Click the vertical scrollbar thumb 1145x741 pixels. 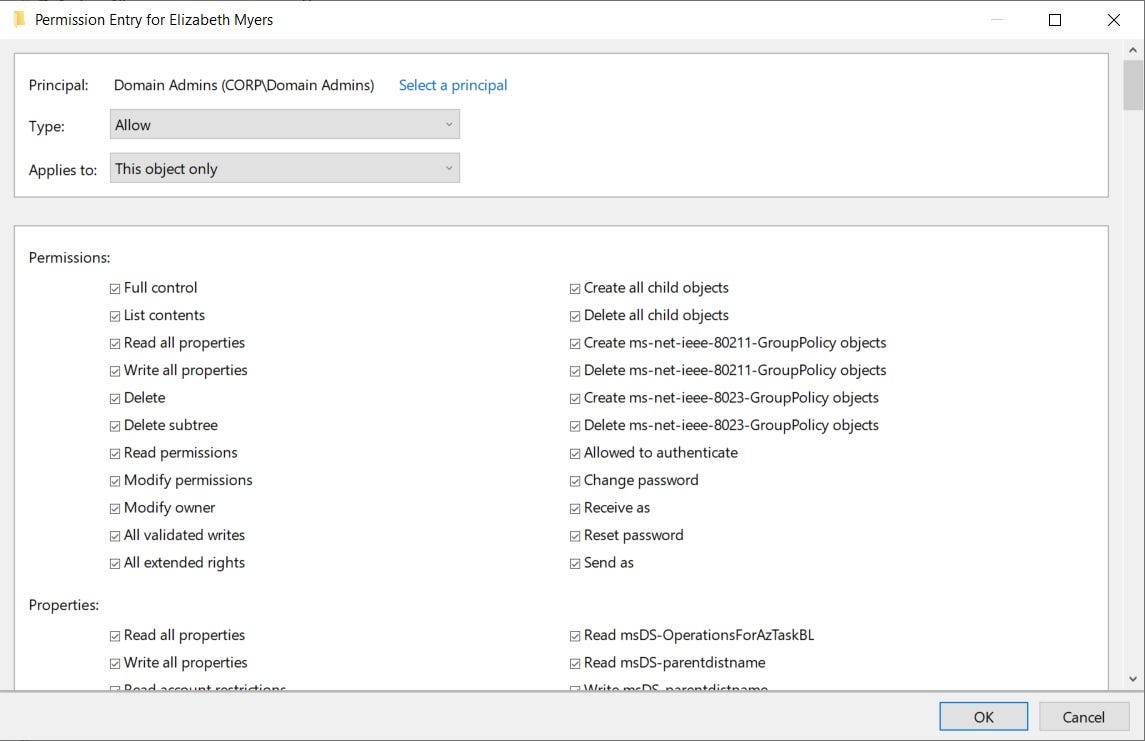pyautogui.click(x=1133, y=85)
